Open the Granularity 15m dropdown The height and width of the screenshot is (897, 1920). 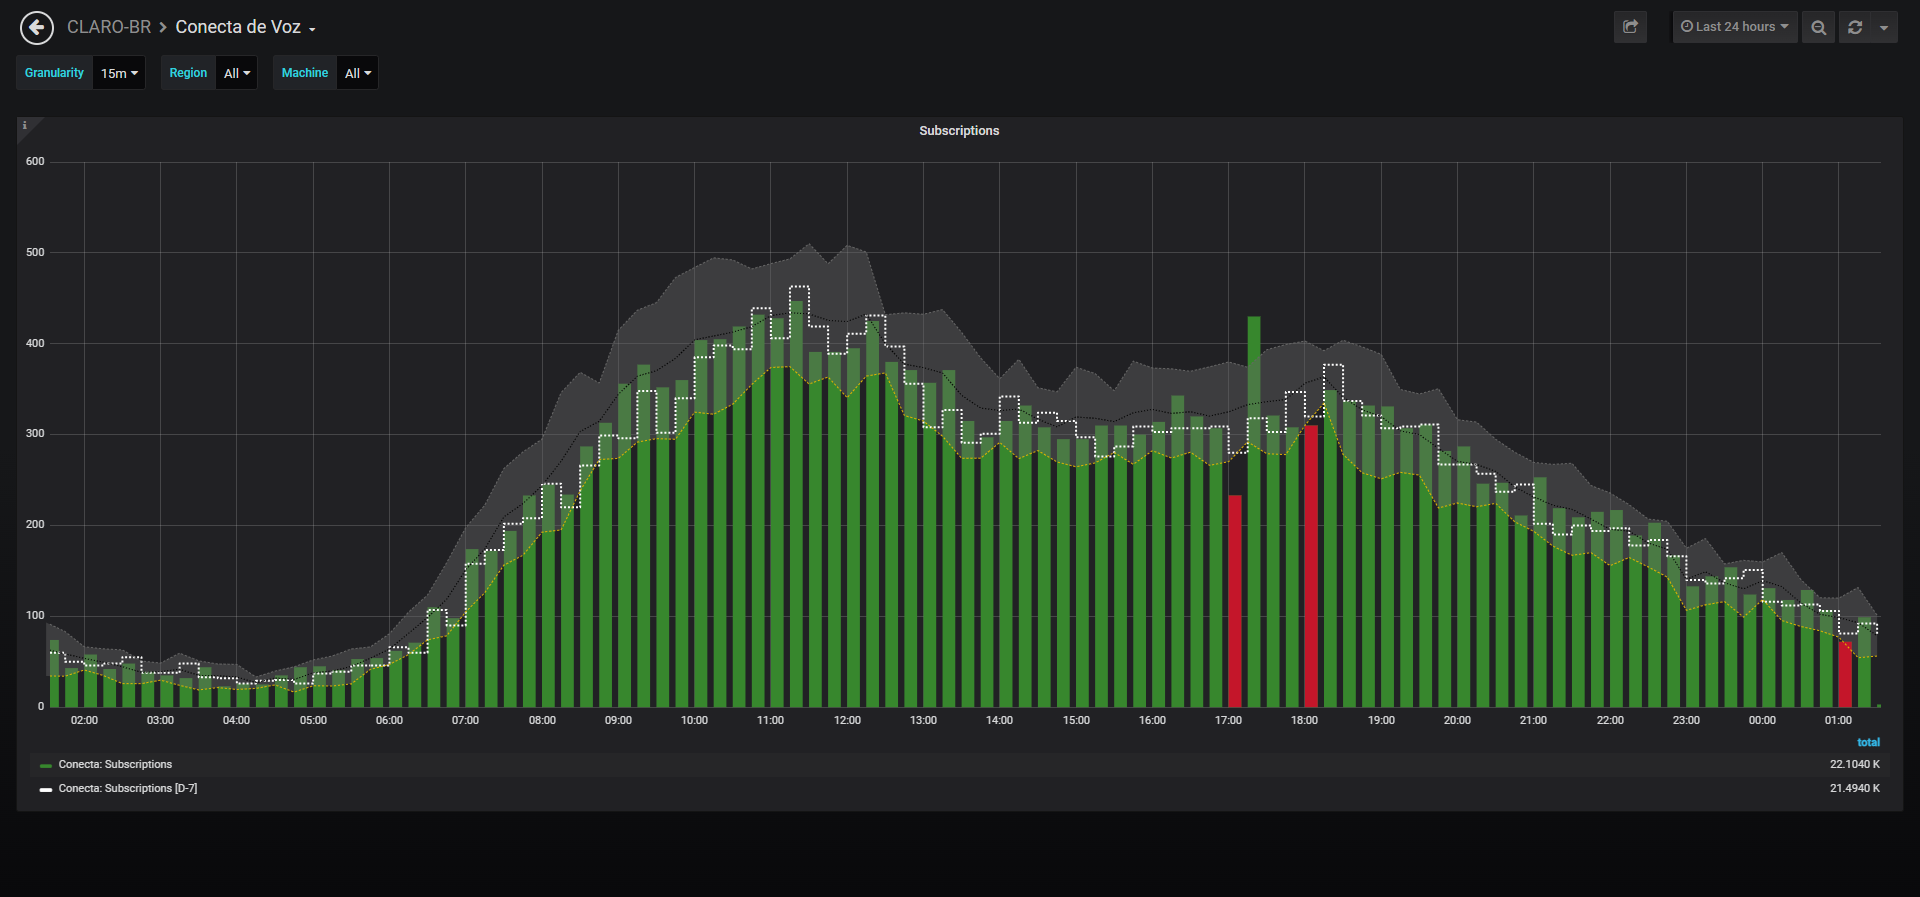point(119,73)
